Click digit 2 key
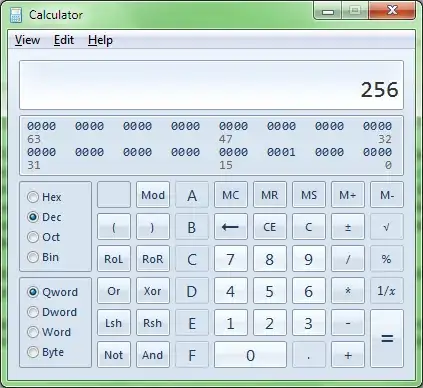This screenshot has height=388, width=423. (270, 323)
